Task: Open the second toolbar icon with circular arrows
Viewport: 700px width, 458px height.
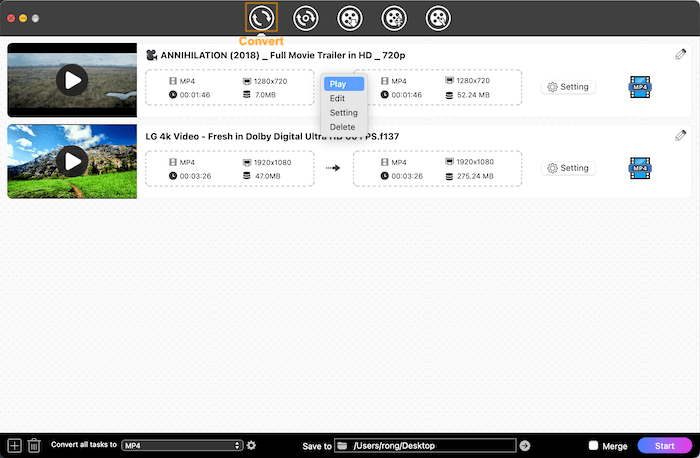Action: coord(305,17)
